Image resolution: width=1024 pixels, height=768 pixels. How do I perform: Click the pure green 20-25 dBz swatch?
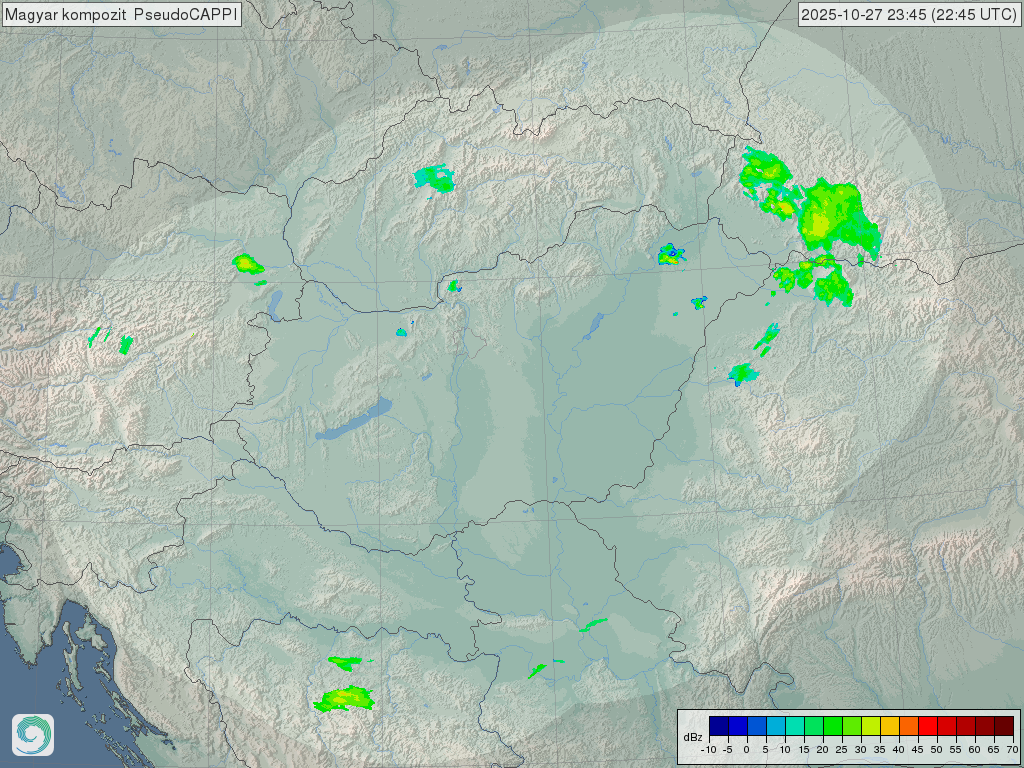click(x=833, y=725)
